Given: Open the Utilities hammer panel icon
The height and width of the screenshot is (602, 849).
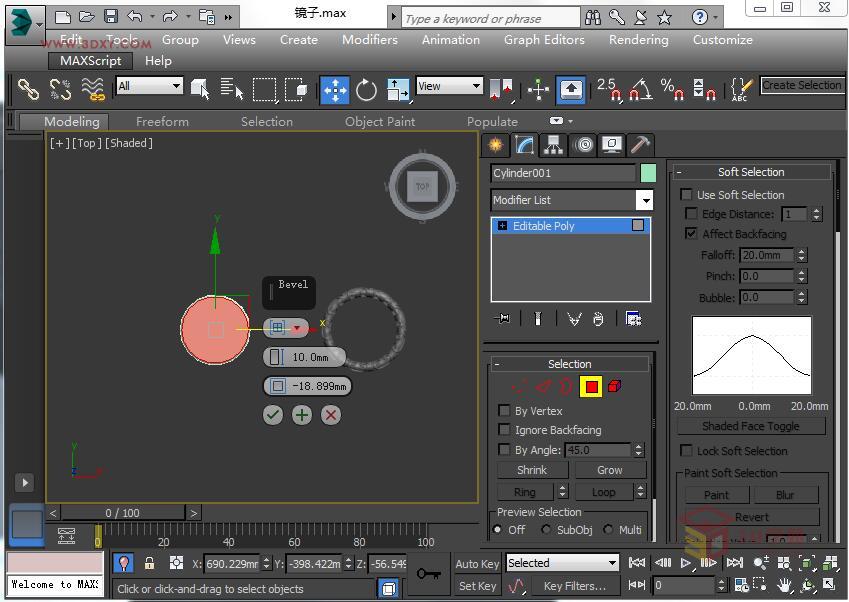Looking at the screenshot, I should coord(640,145).
